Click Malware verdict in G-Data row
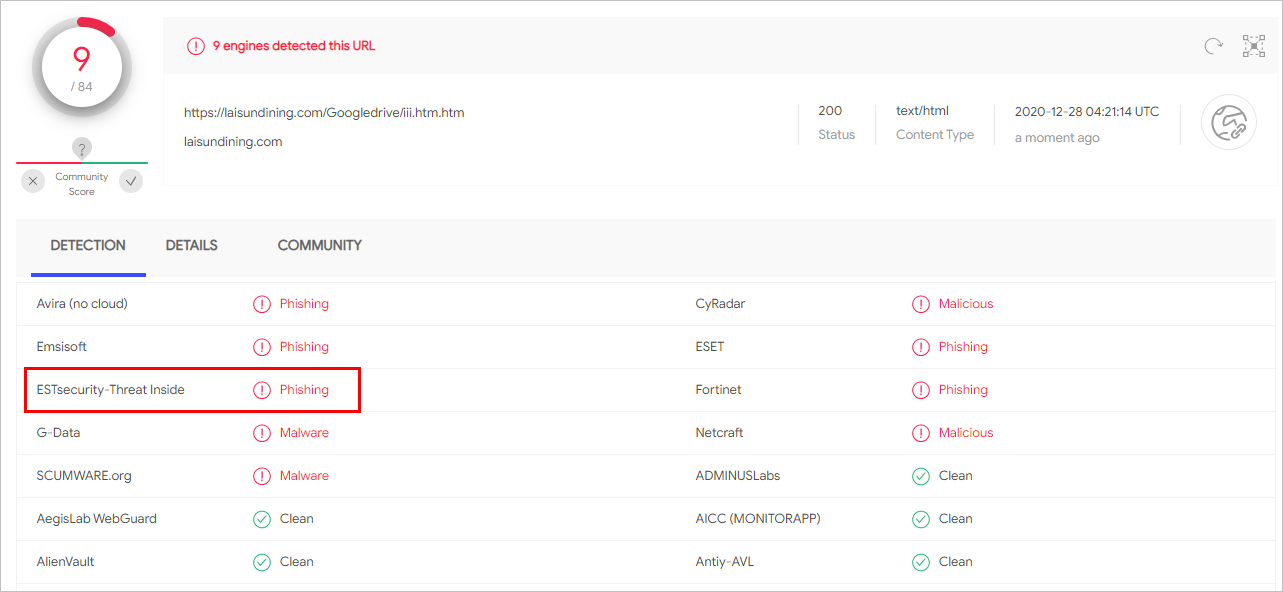Image resolution: width=1283 pixels, height=592 pixels. click(x=304, y=433)
